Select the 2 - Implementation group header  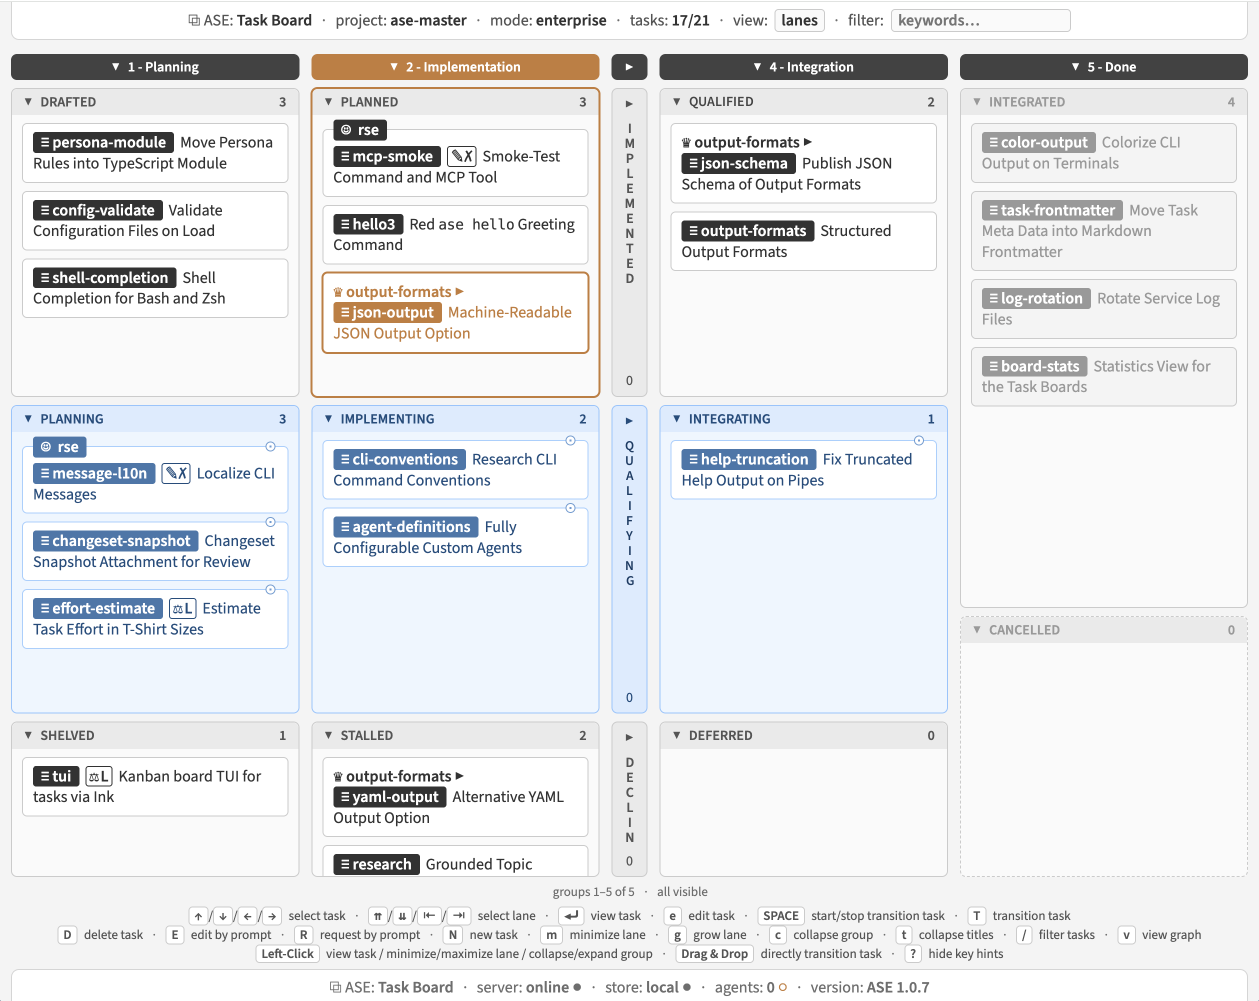click(455, 67)
